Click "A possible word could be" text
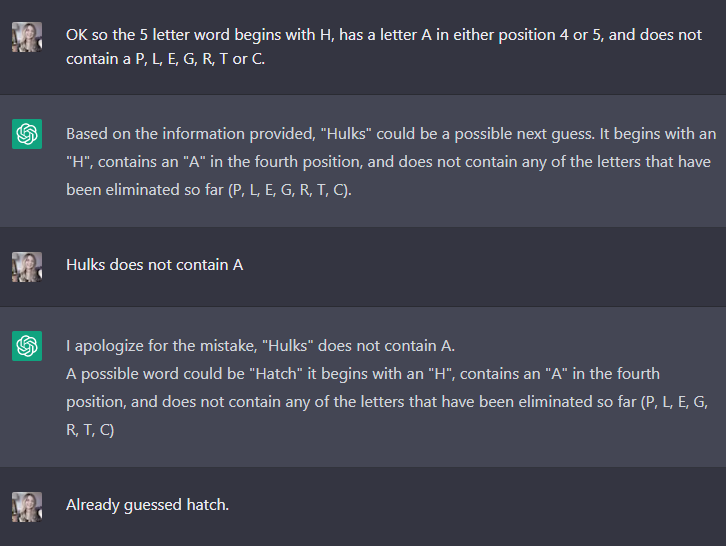 (x=155, y=374)
